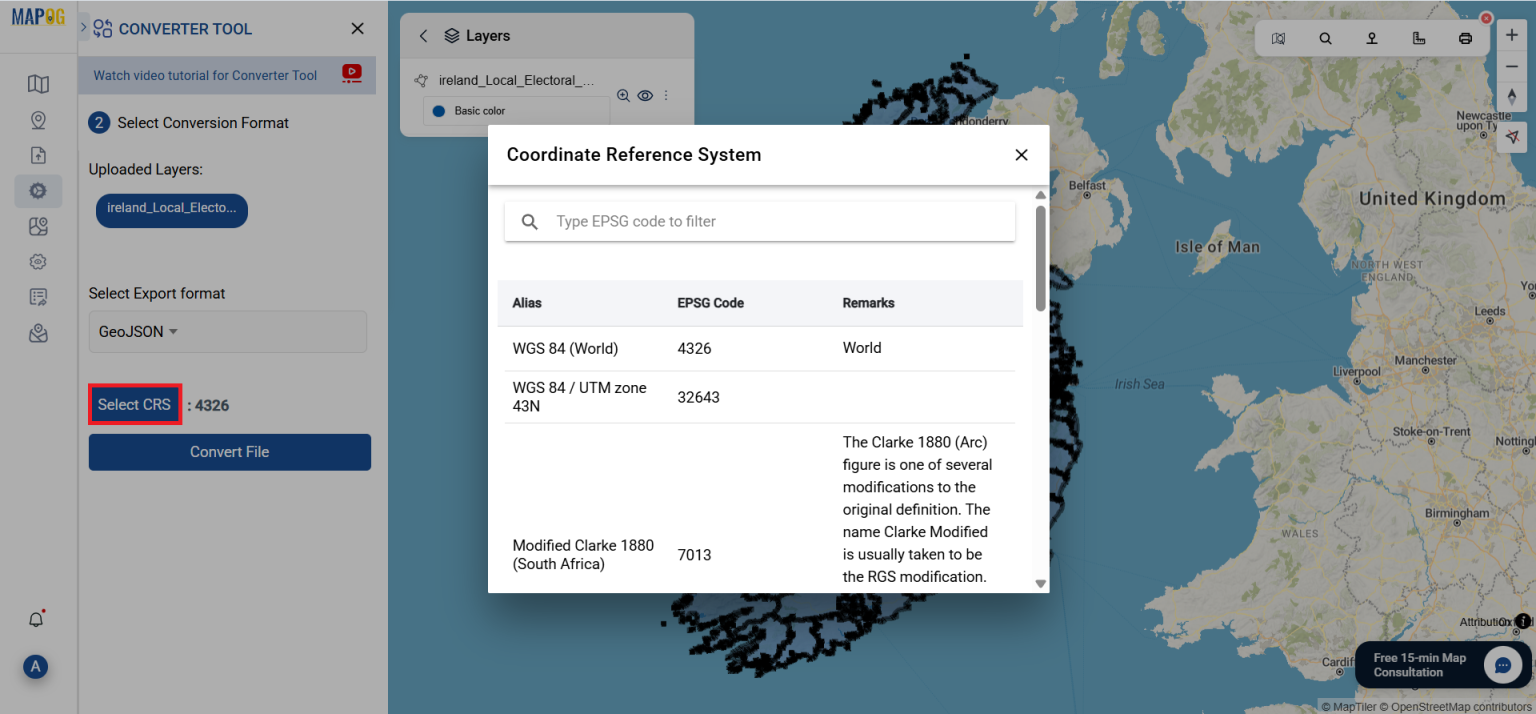Viewport: 1536px width, 714px height.
Task: Open the file upload sidebar icon
Action: pyautogui.click(x=38, y=155)
